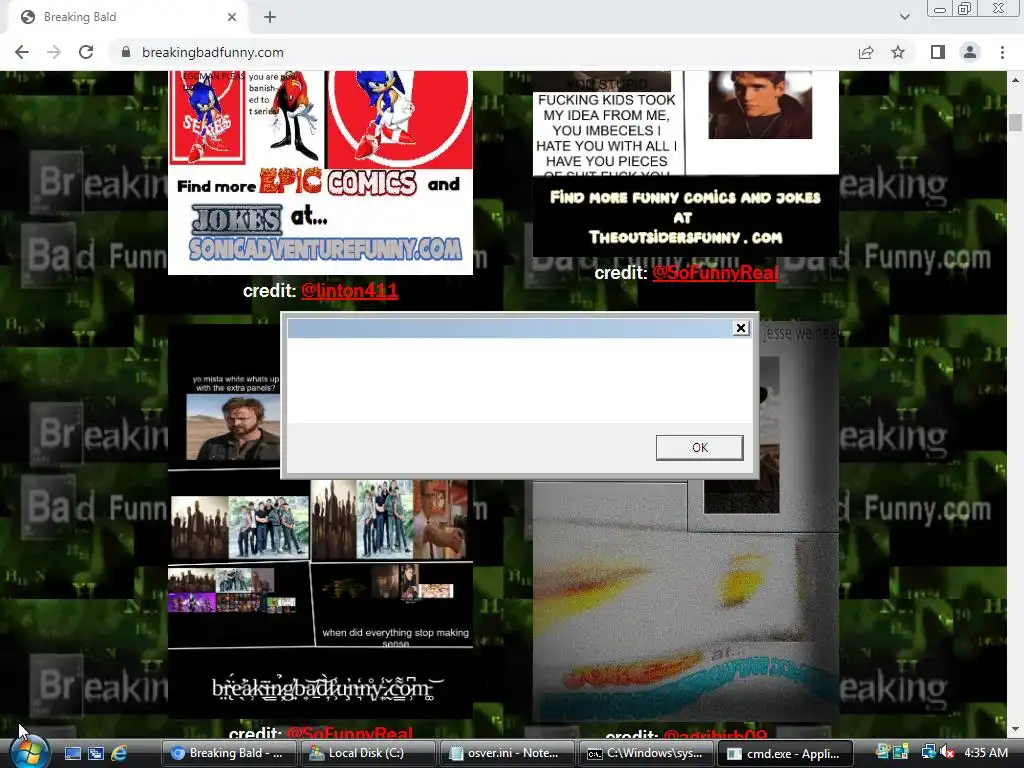1024x768 pixels.
Task: Switch to the Local Disk (C:) taskbar window
Action: click(368, 754)
